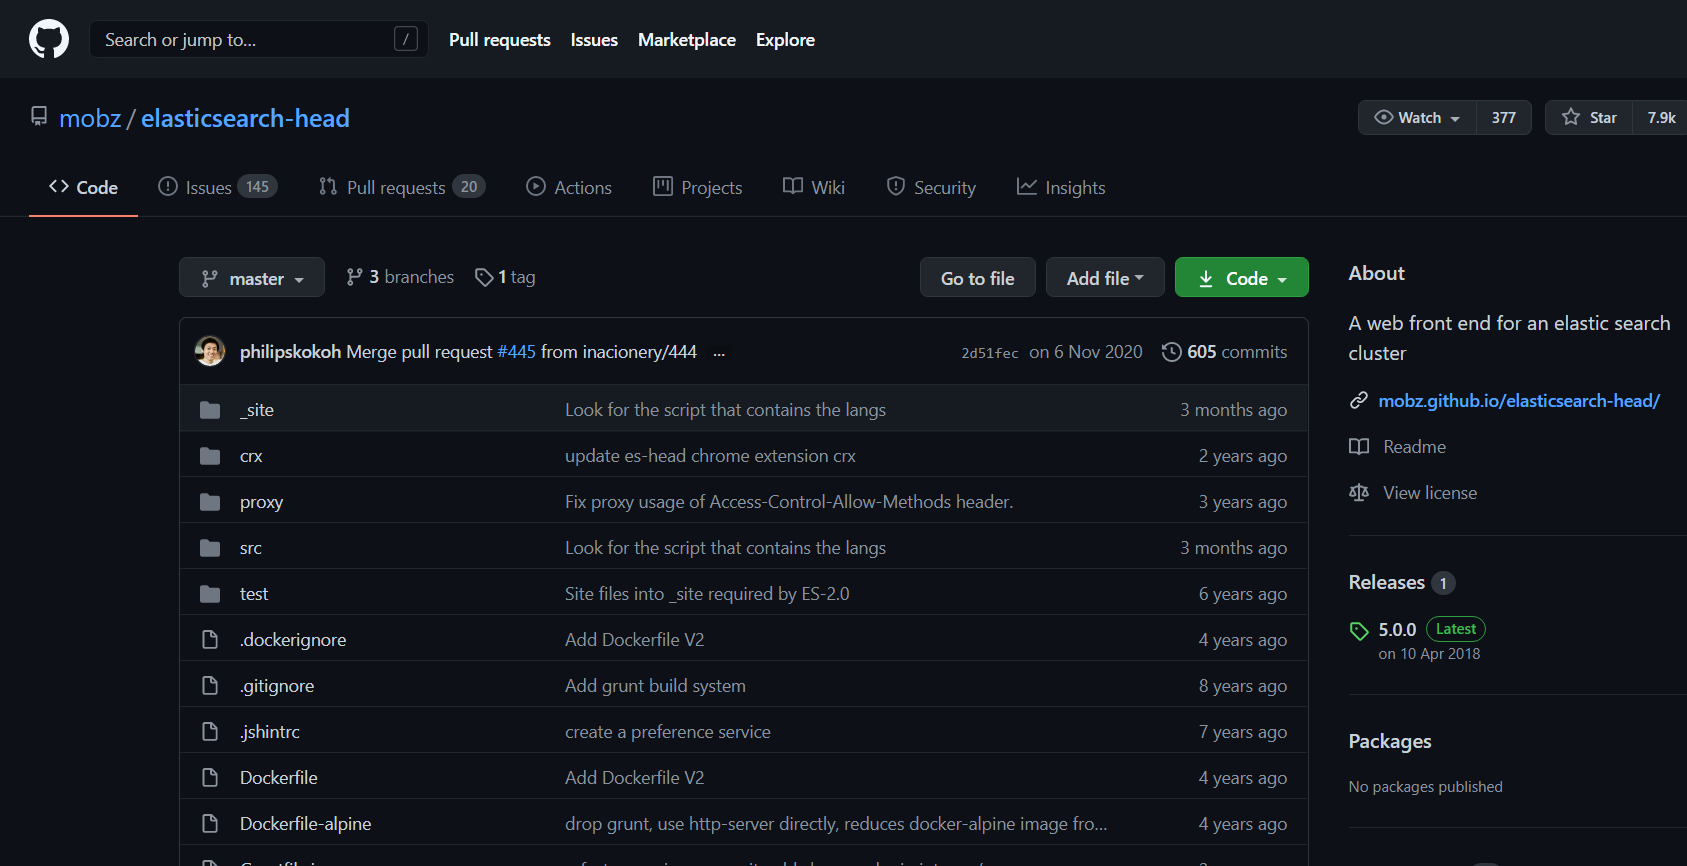Viewport: 1687px width, 866px height.
Task: Open the master branch dropdown
Action: [252, 278]
